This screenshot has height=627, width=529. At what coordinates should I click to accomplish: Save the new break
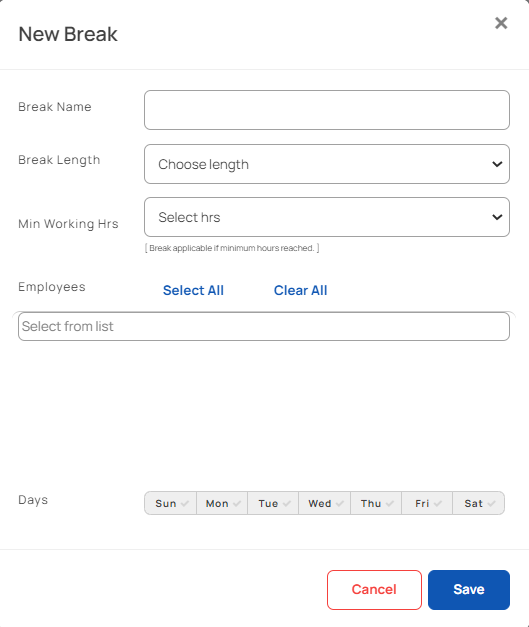point(469,590)
